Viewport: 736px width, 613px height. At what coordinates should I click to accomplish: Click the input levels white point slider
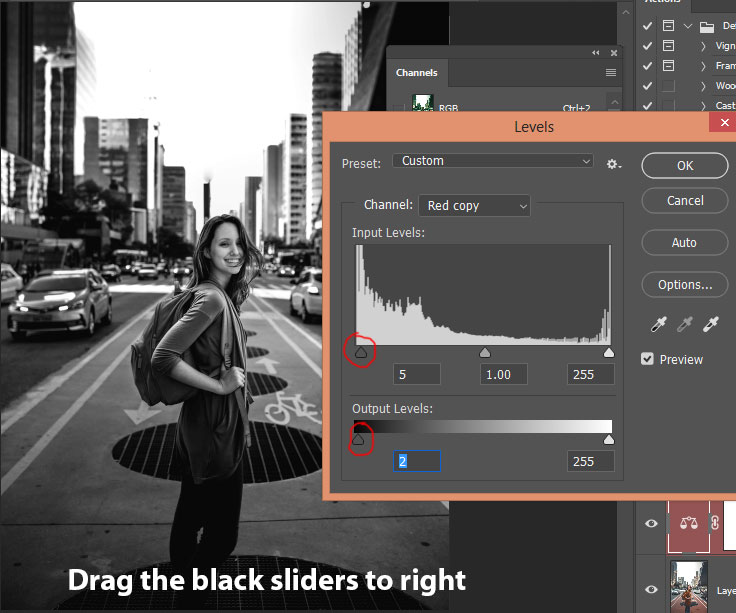(x=609, y=352)
